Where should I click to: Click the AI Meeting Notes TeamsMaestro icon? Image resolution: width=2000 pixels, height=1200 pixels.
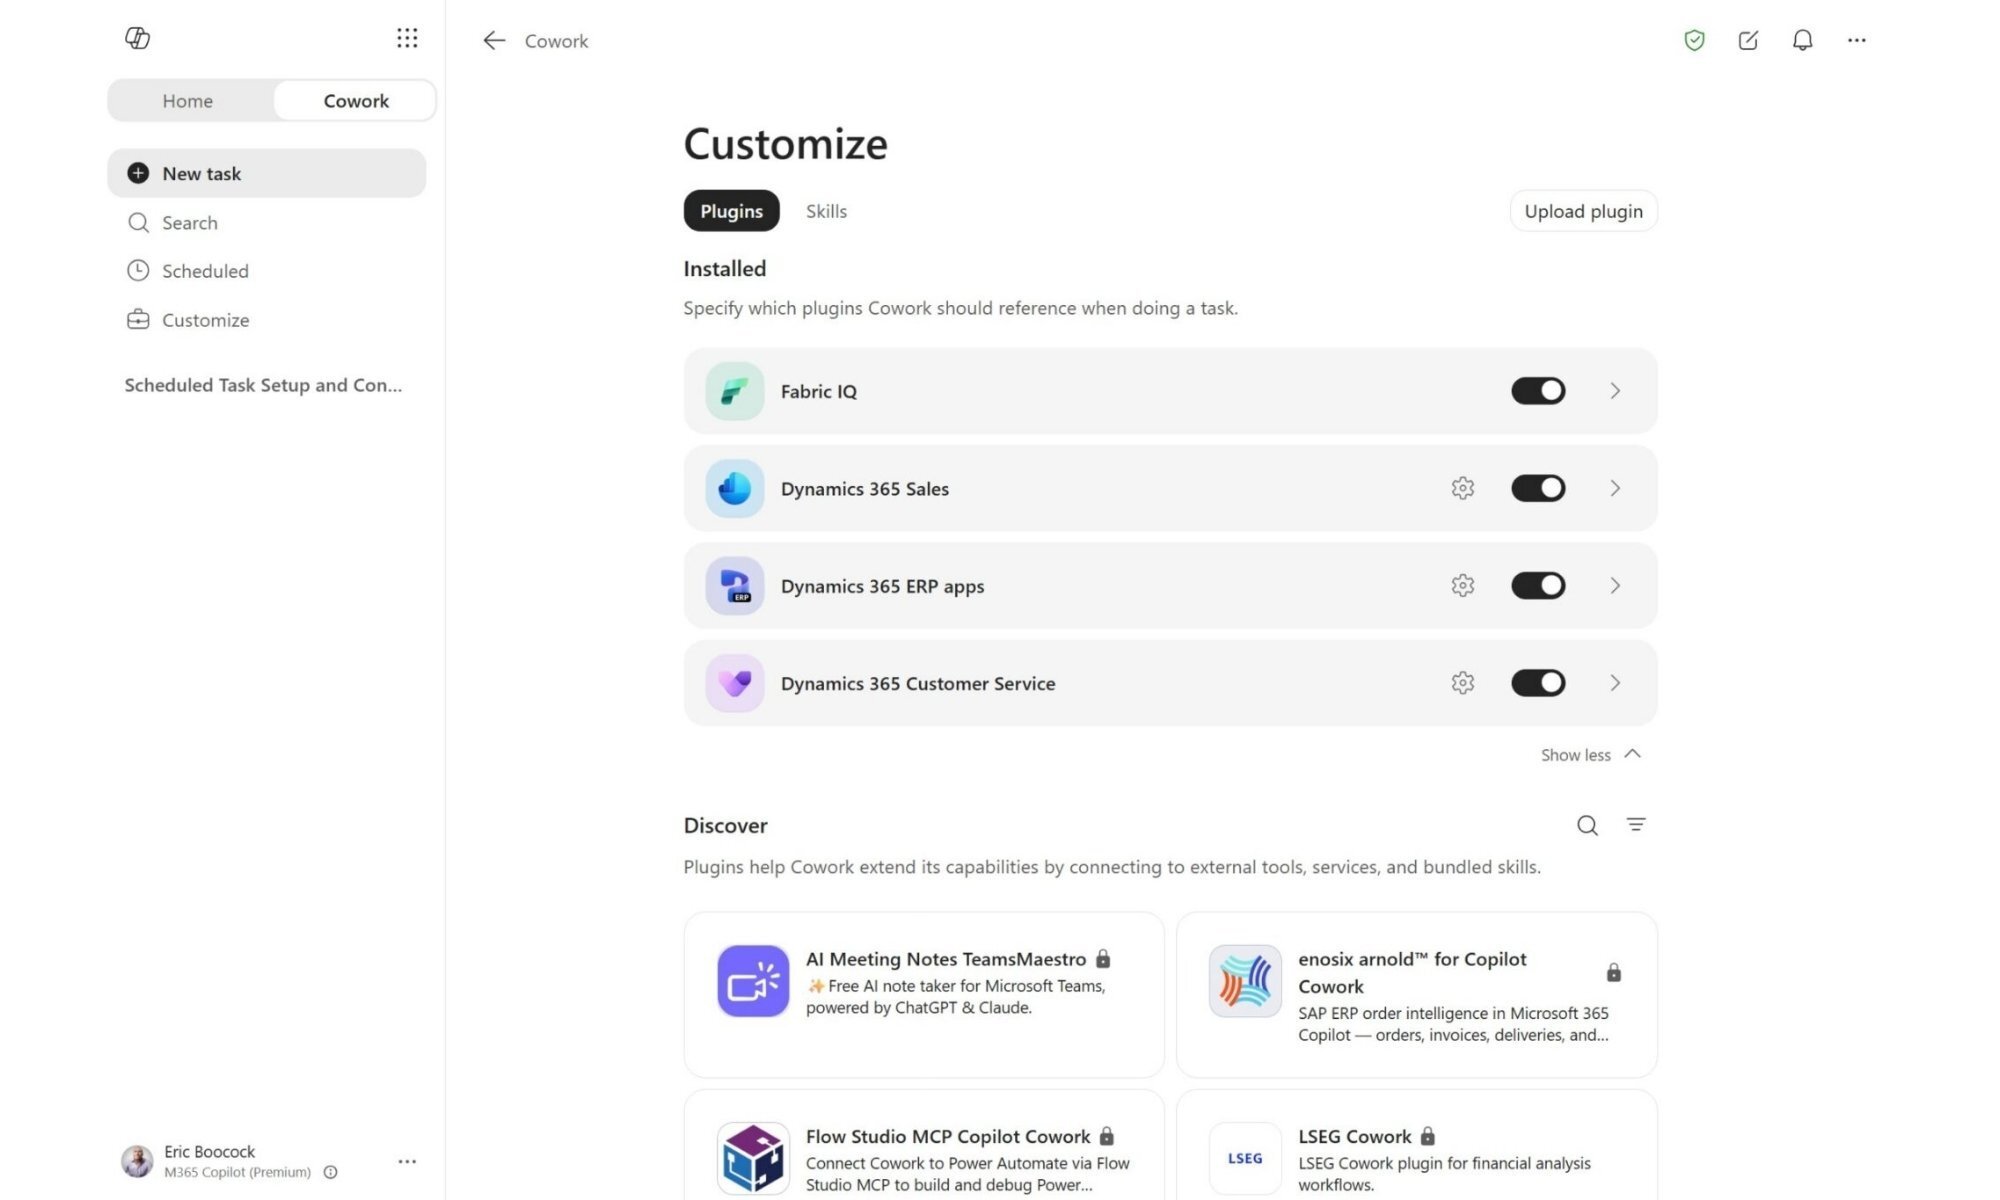[753, 981]
